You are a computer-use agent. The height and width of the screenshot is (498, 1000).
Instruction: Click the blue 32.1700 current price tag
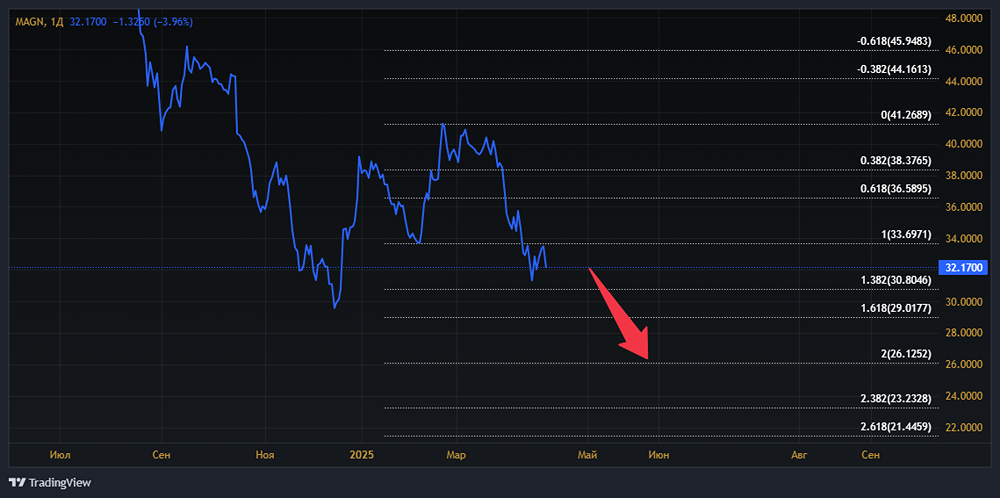point(967,267)
